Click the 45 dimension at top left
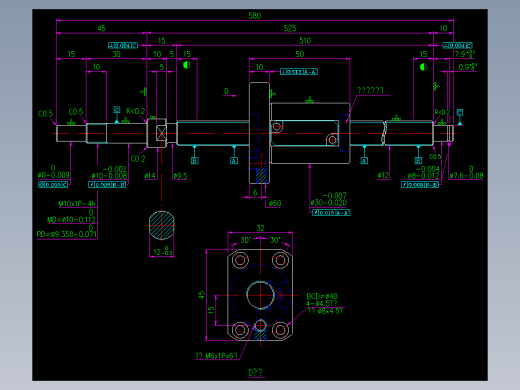This screenshot has width=520, height=390. [x=102, y=28]
